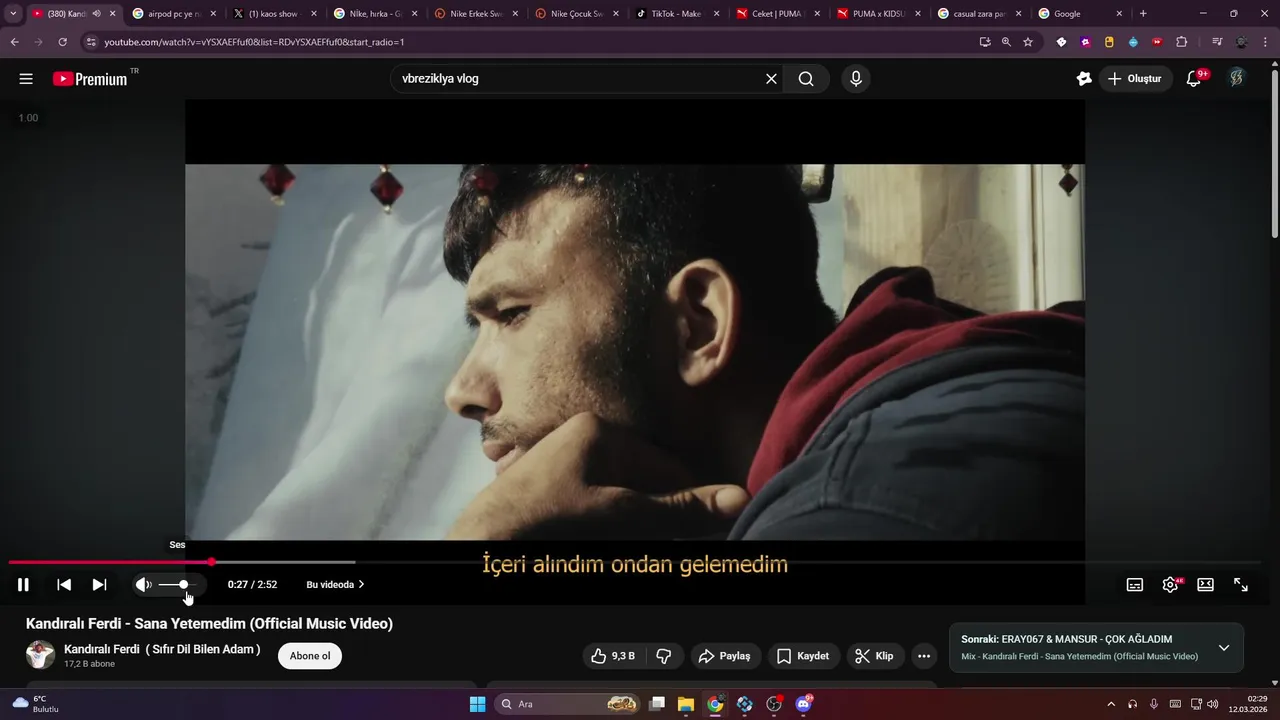Viewport: 1280px width, 720px height.
Task: Toggle subtitles with the captions button
Action: pyautogui.click(x=1135, y=585)
